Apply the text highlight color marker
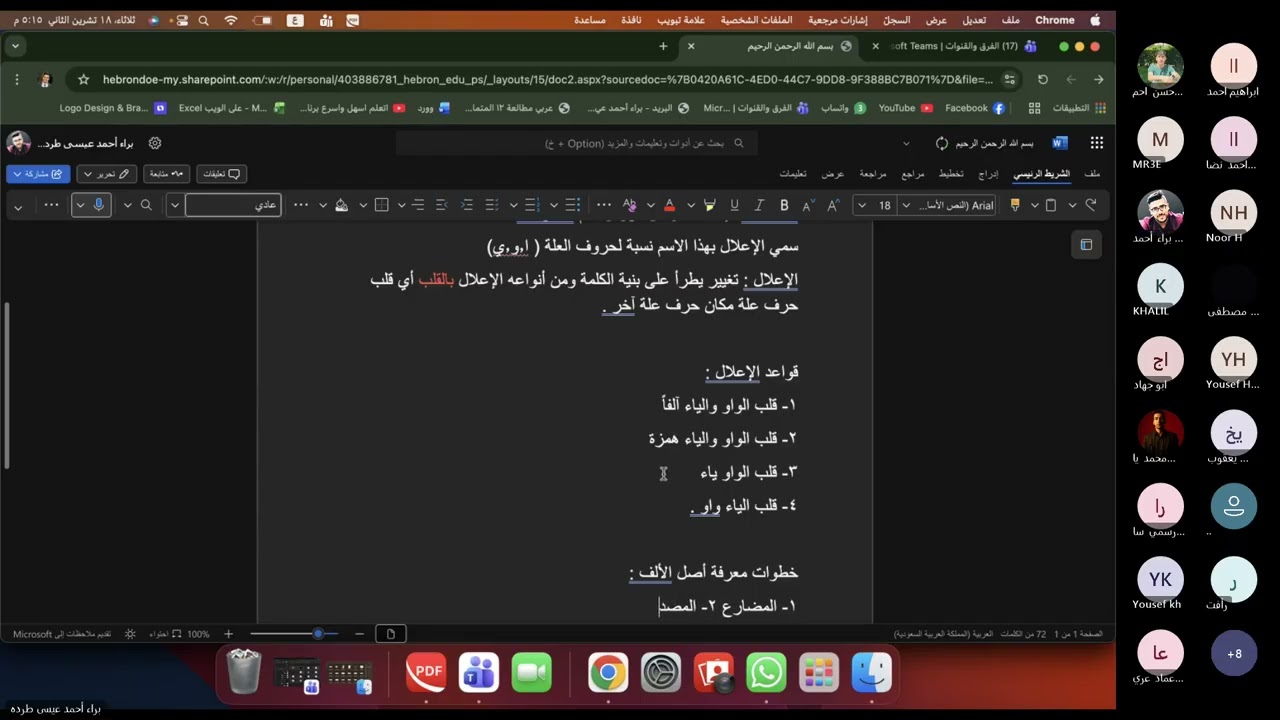 (710, 205)
